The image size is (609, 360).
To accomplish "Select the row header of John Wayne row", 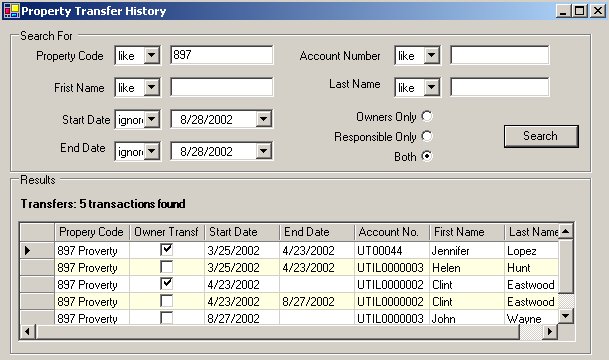I will 37,318.
